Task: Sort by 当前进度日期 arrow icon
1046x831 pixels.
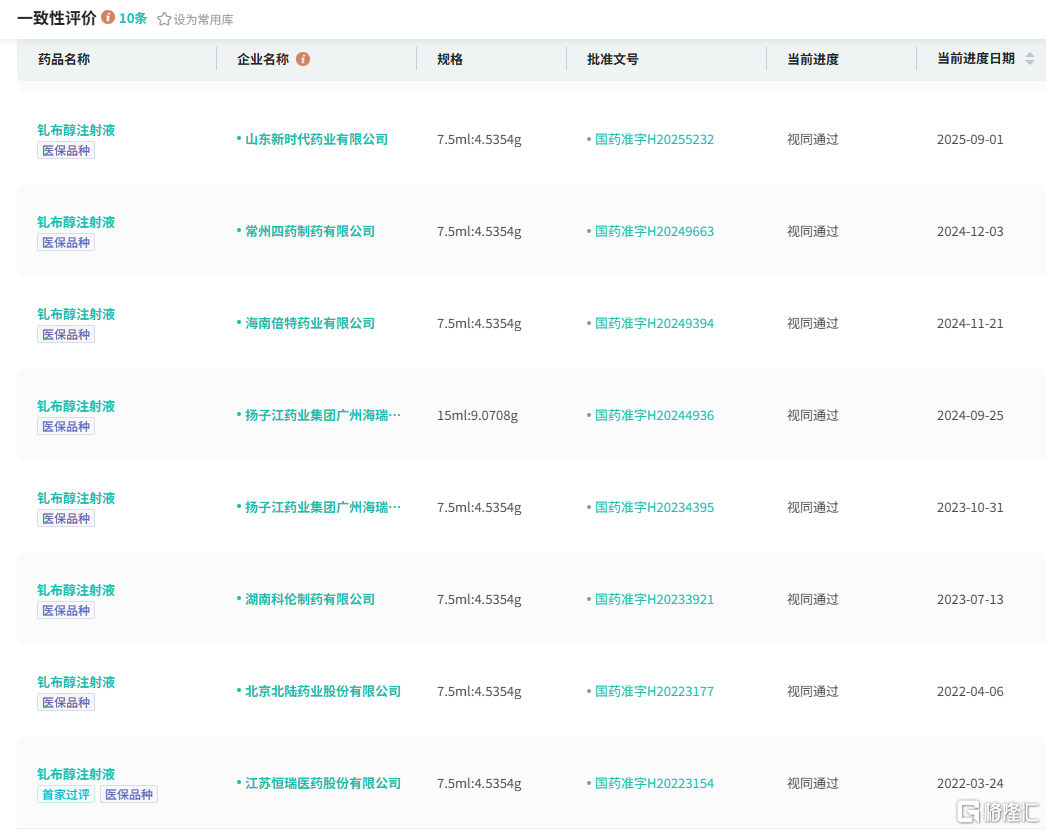Action: (x=1030, y=59)
